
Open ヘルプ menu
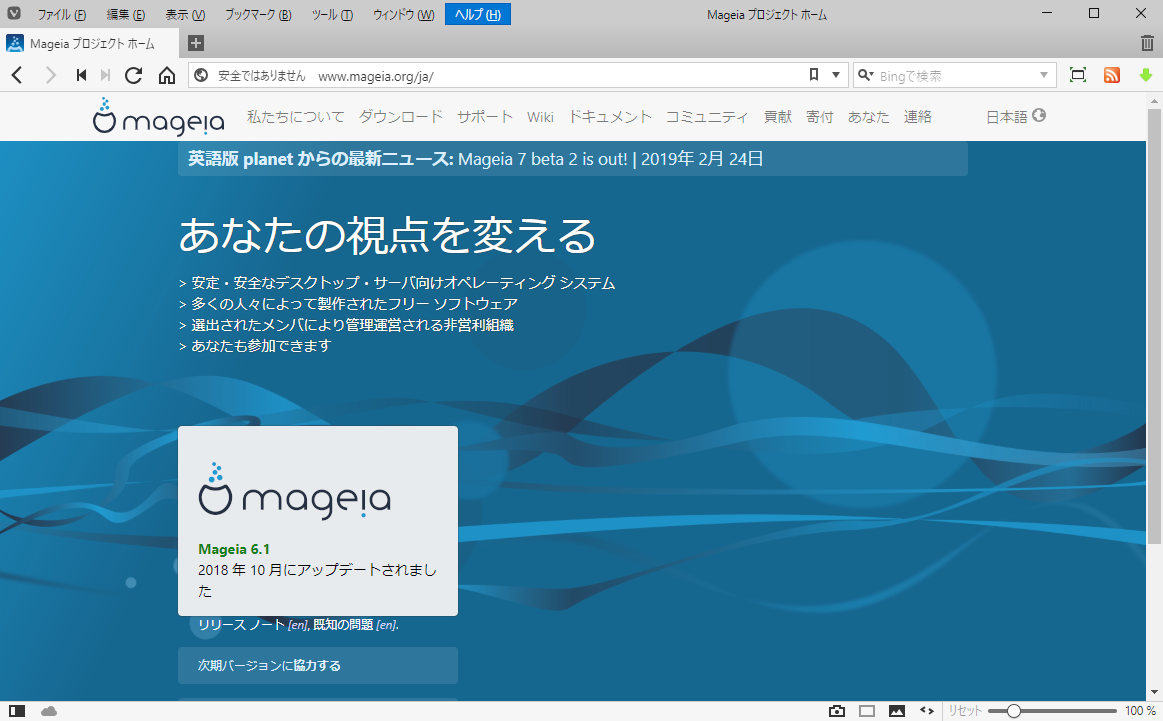coord(478,14)
